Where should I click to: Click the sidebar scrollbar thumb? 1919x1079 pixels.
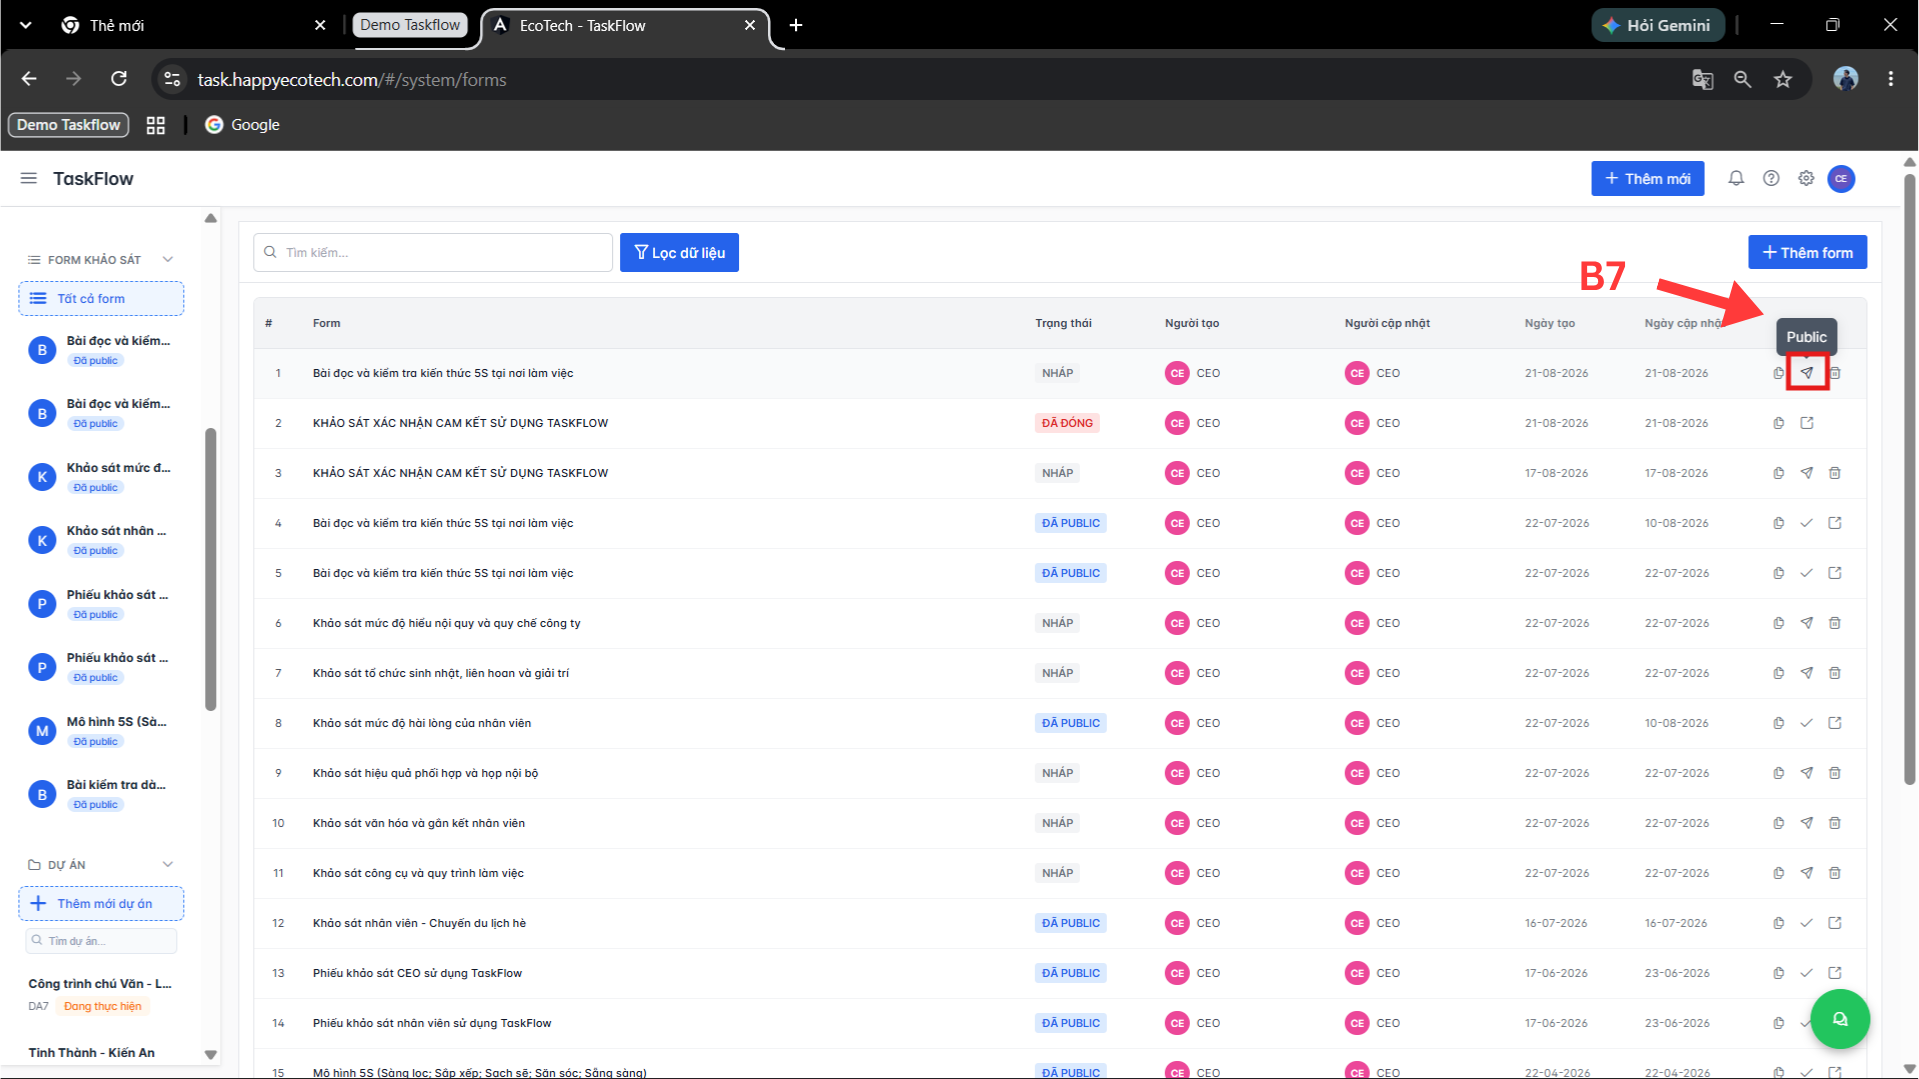(210, 569)
